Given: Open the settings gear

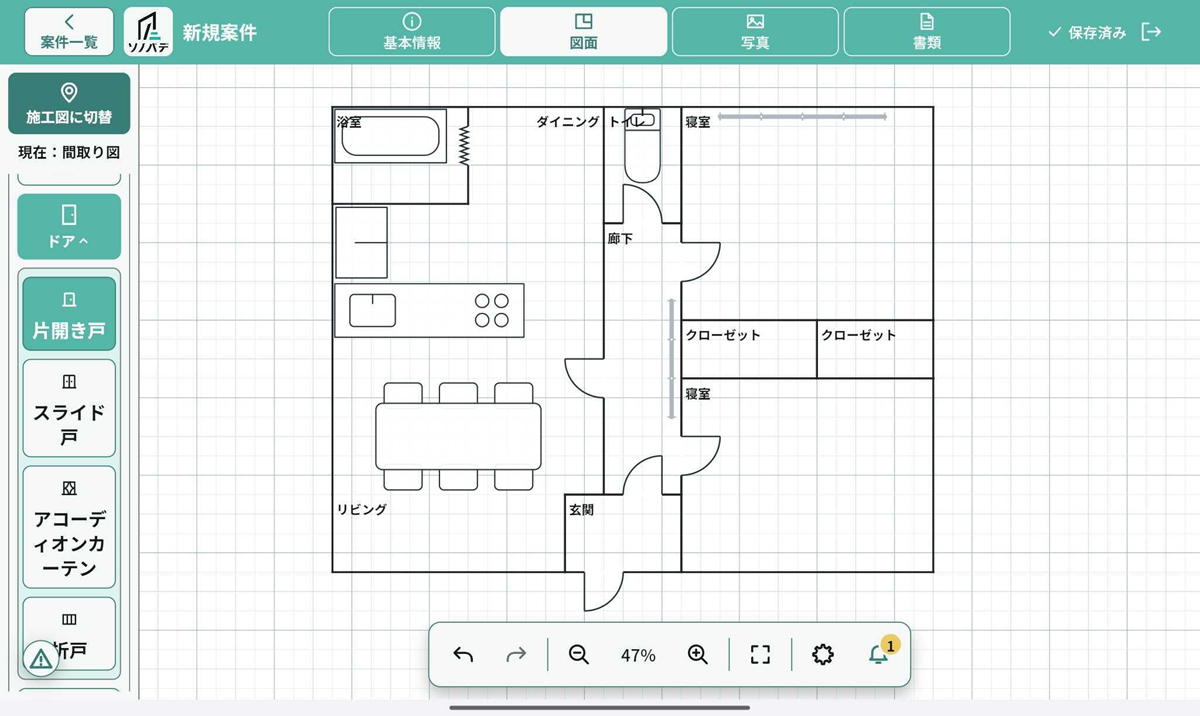Looking at the screenshot, I should tap(823, 655).
